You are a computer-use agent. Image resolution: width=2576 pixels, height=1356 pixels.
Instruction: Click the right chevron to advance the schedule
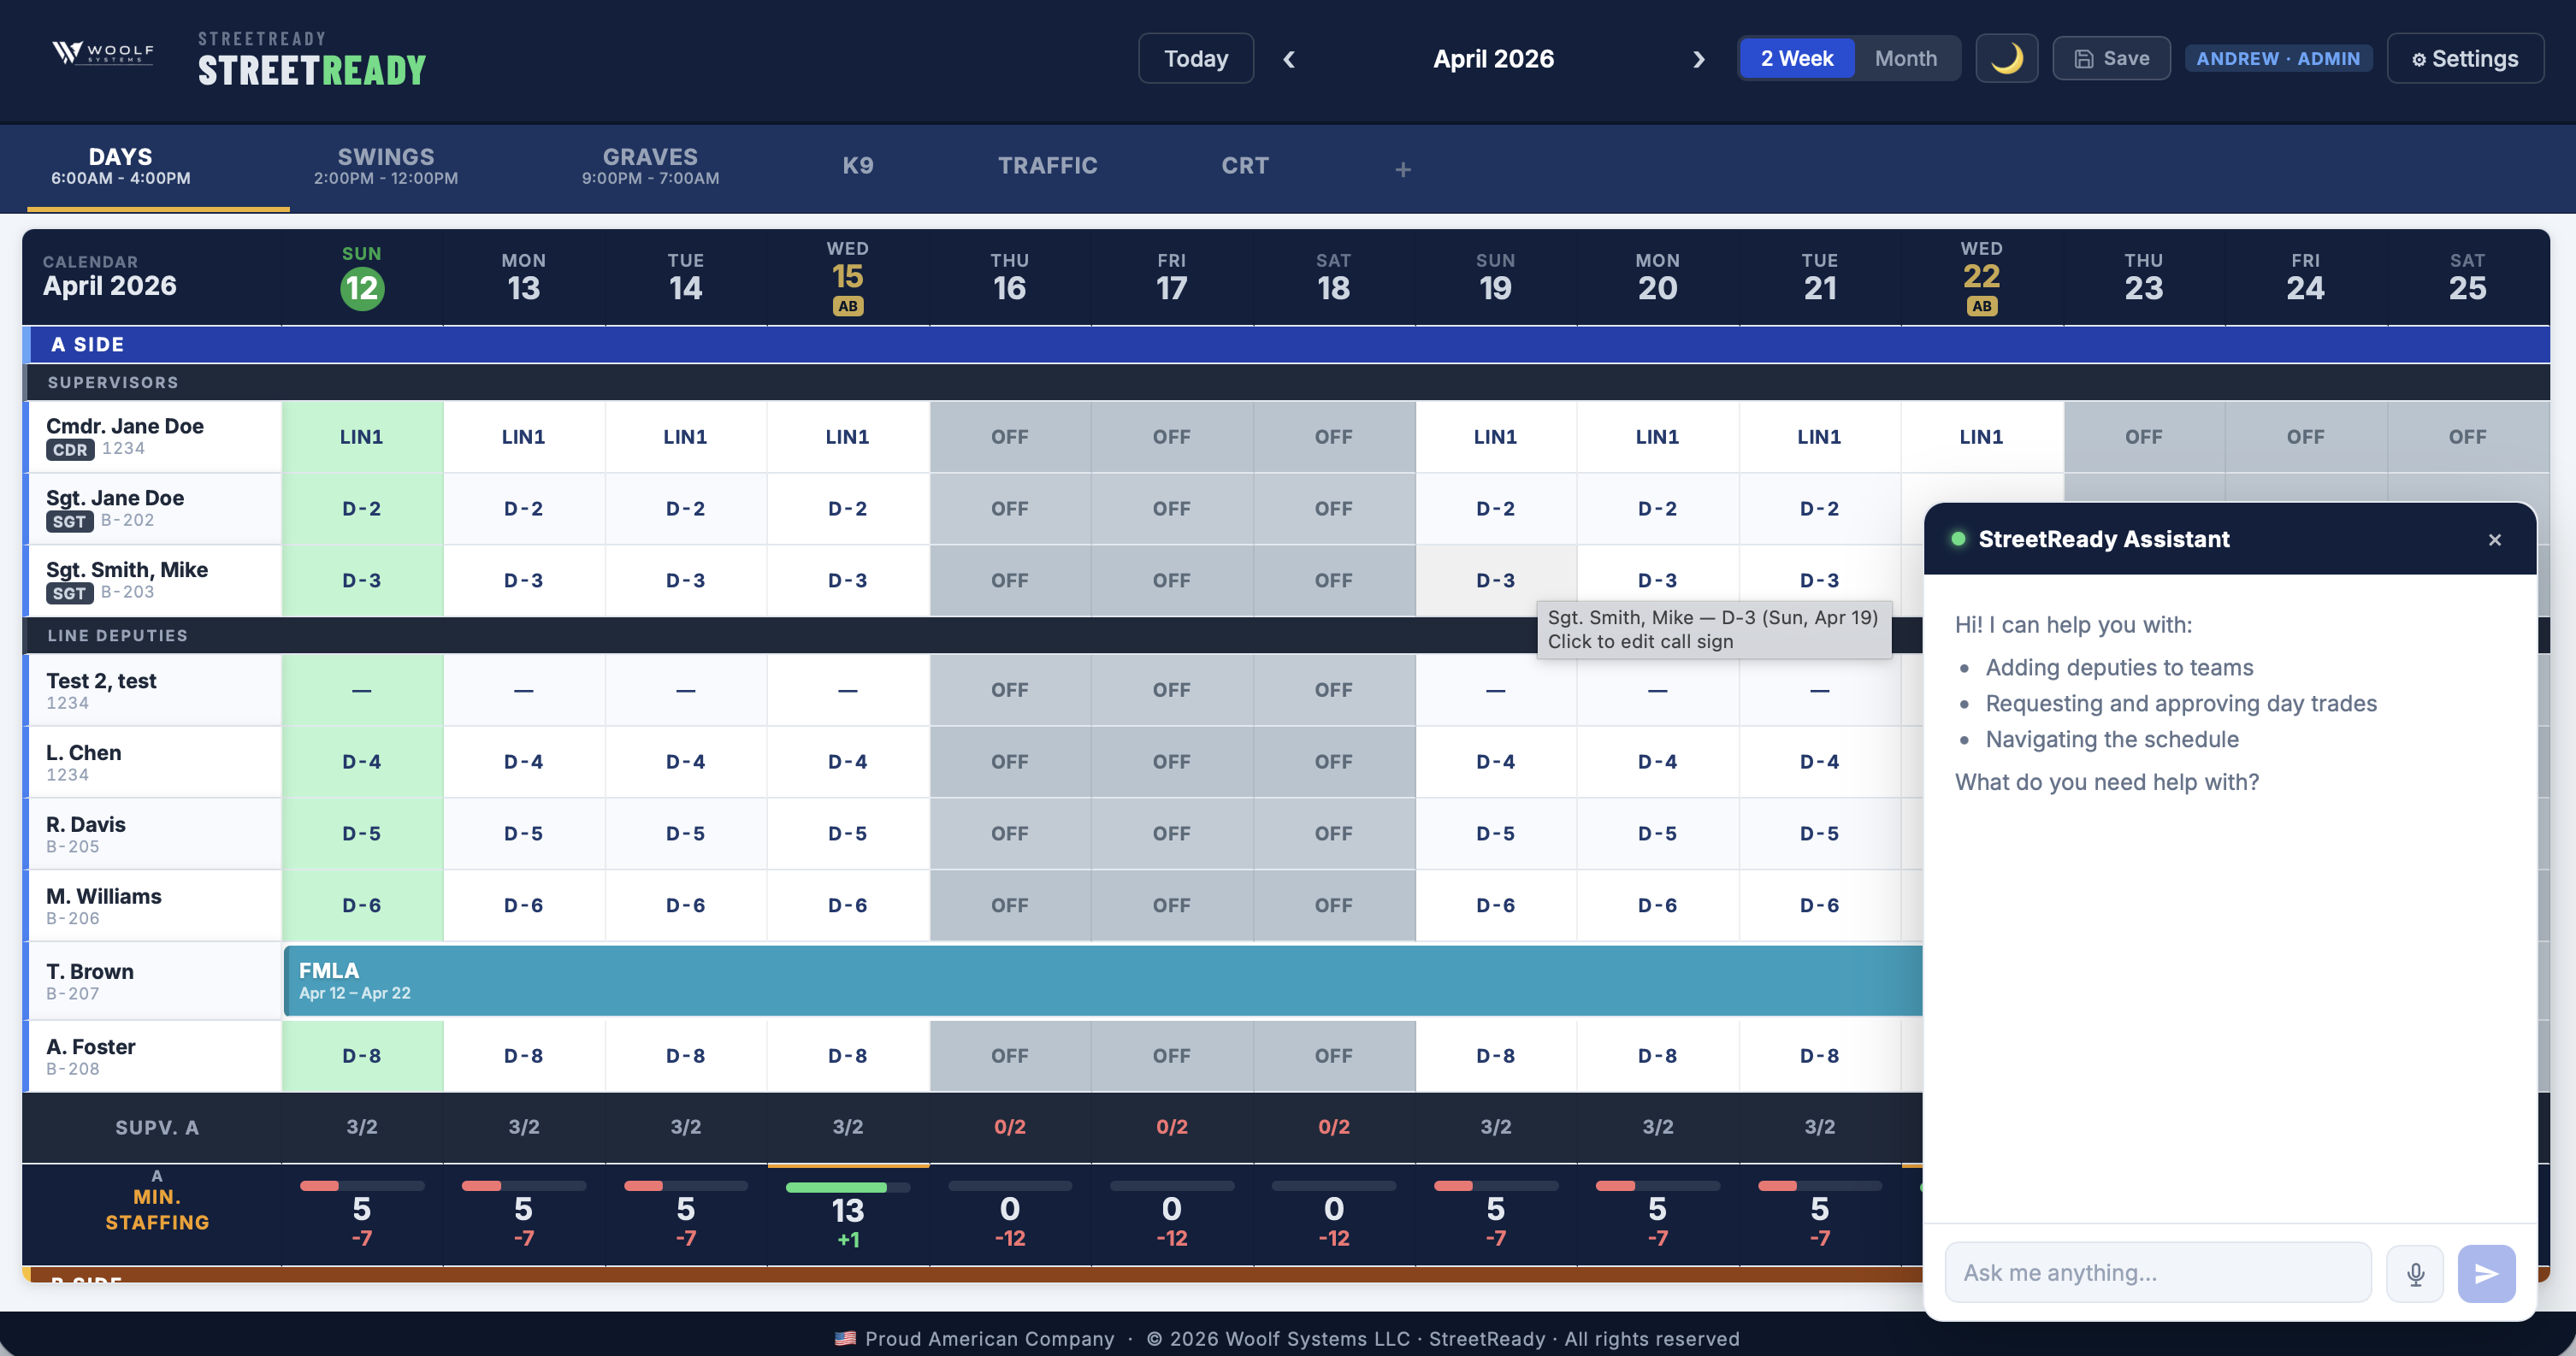click(x=1698, y=59)
